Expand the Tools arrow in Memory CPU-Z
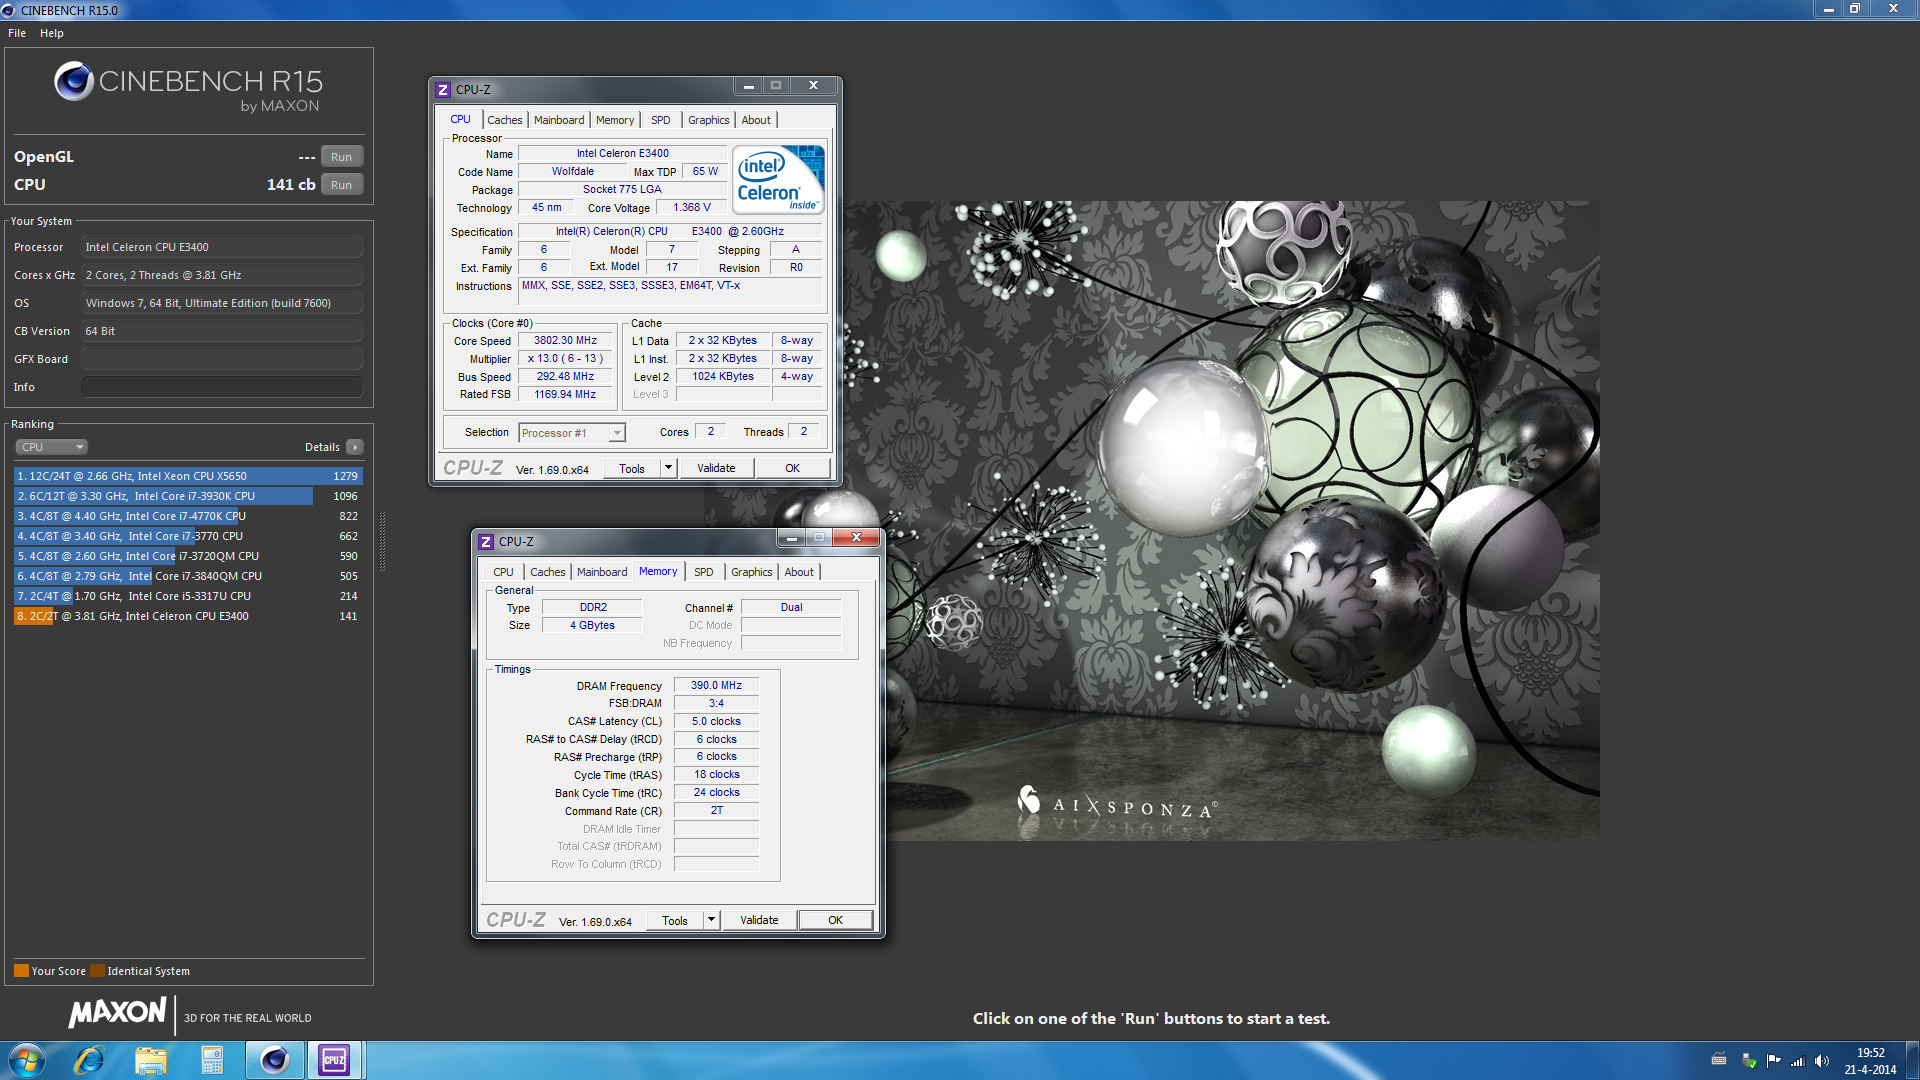 [711, 920]
